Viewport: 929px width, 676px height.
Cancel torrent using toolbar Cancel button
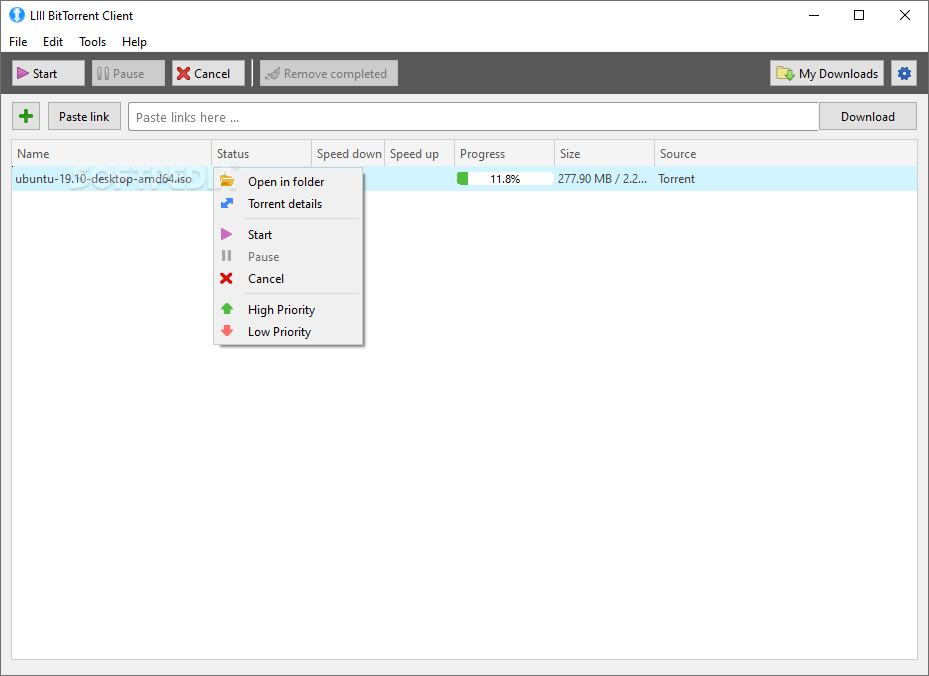click(x=208, y=73)
